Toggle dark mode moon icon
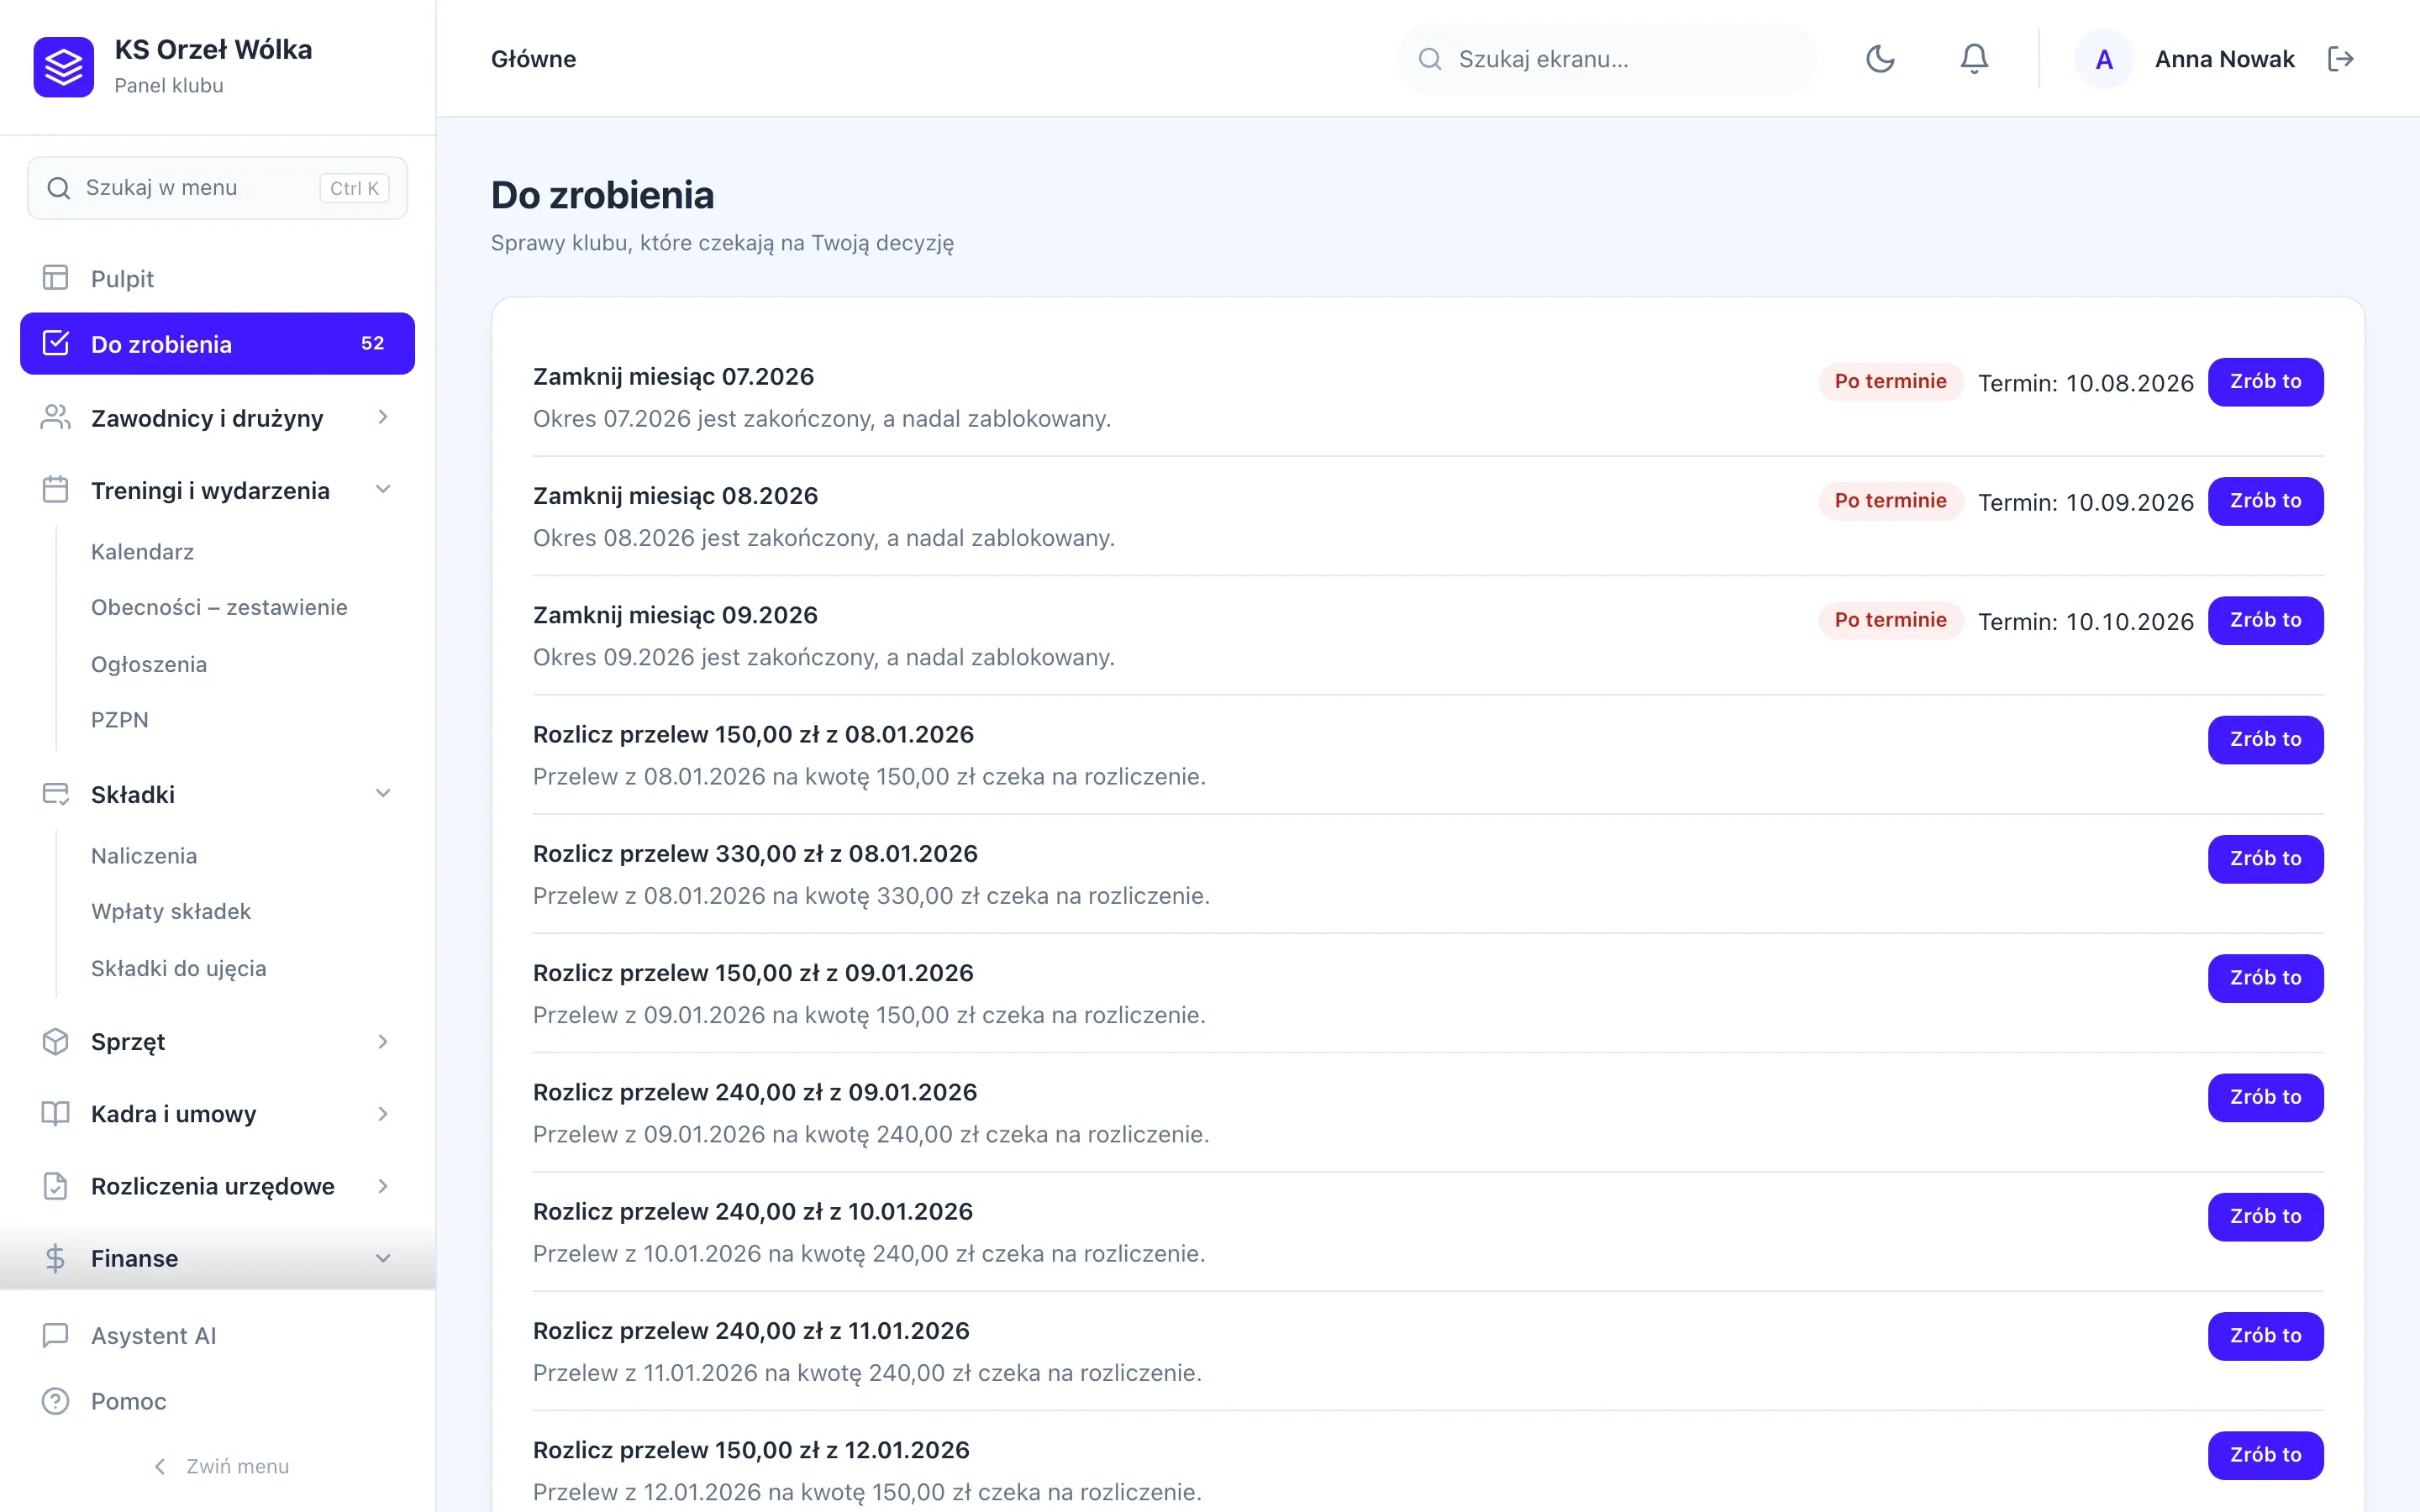The image size is (2420, 1512). click(1880, 59)
